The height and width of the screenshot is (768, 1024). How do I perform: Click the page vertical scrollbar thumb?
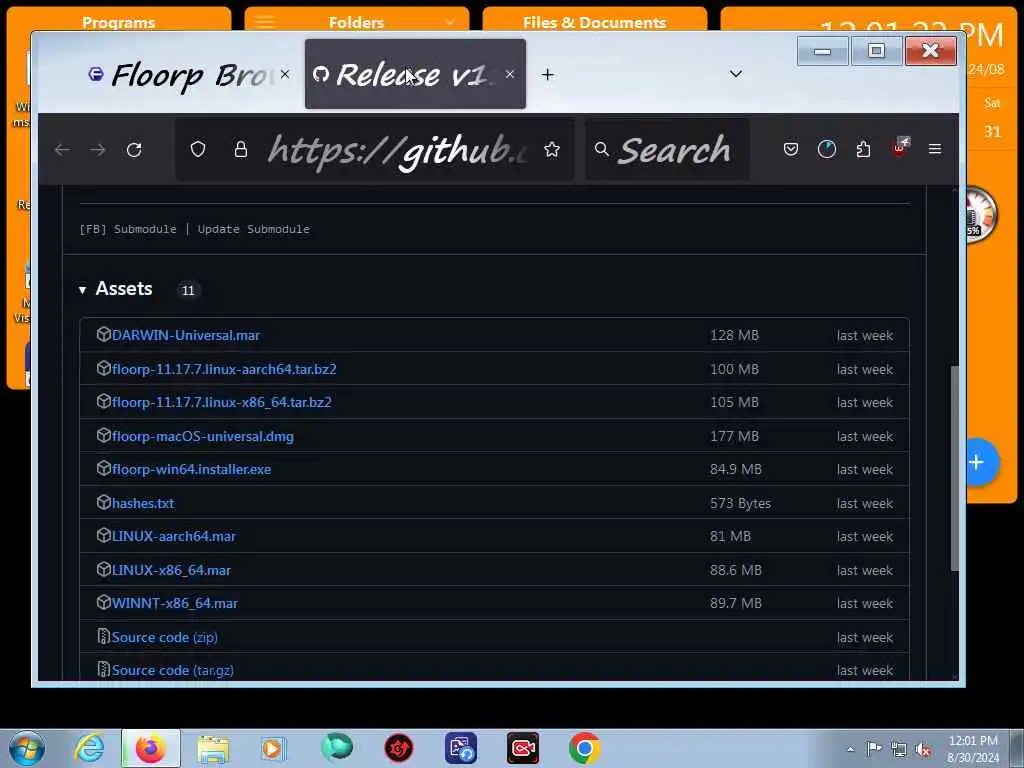coord(954,468)
